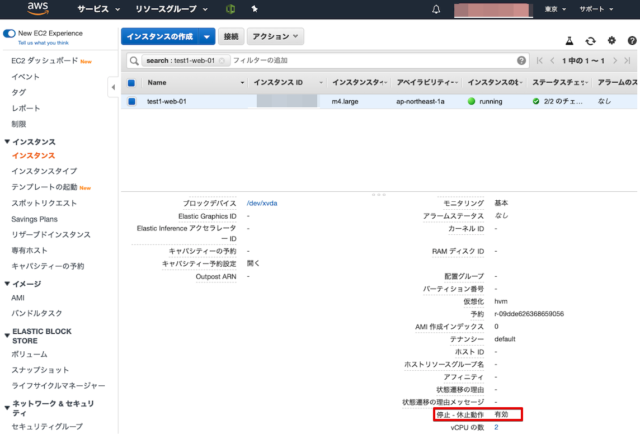Viewport: 640px width, 434px height.
Task: Click the pin shortcut icon
Action: click(x=254, y=9)
